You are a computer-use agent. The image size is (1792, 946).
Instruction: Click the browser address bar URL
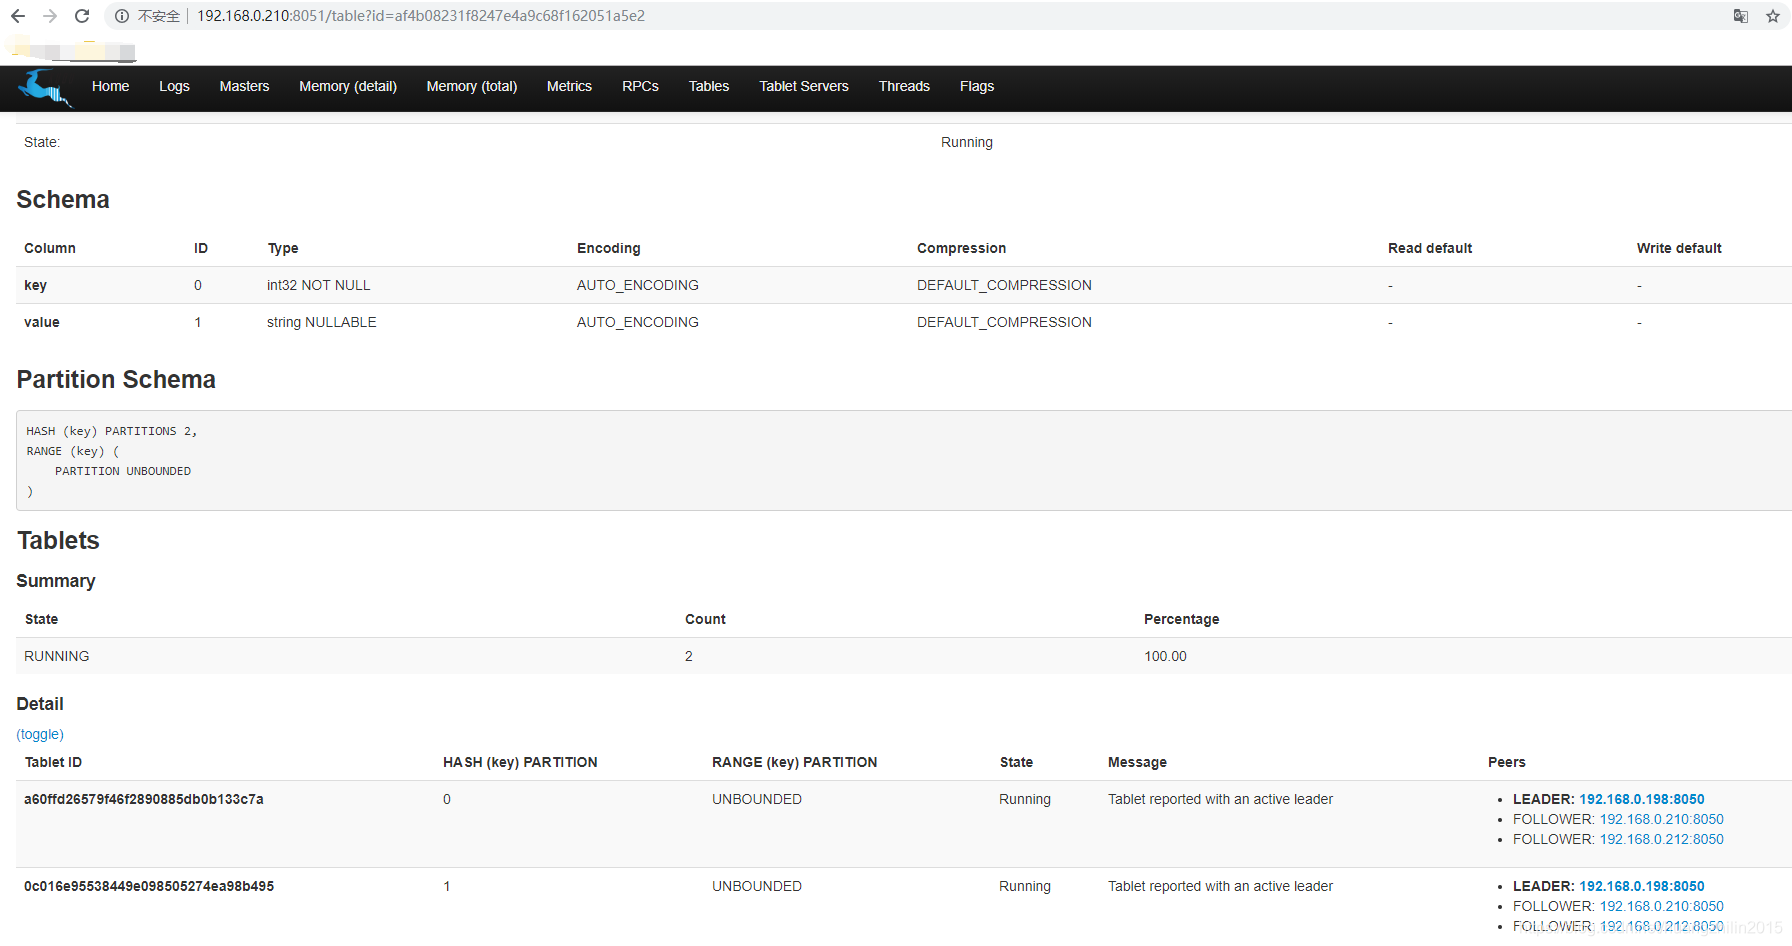pos(420,16)
